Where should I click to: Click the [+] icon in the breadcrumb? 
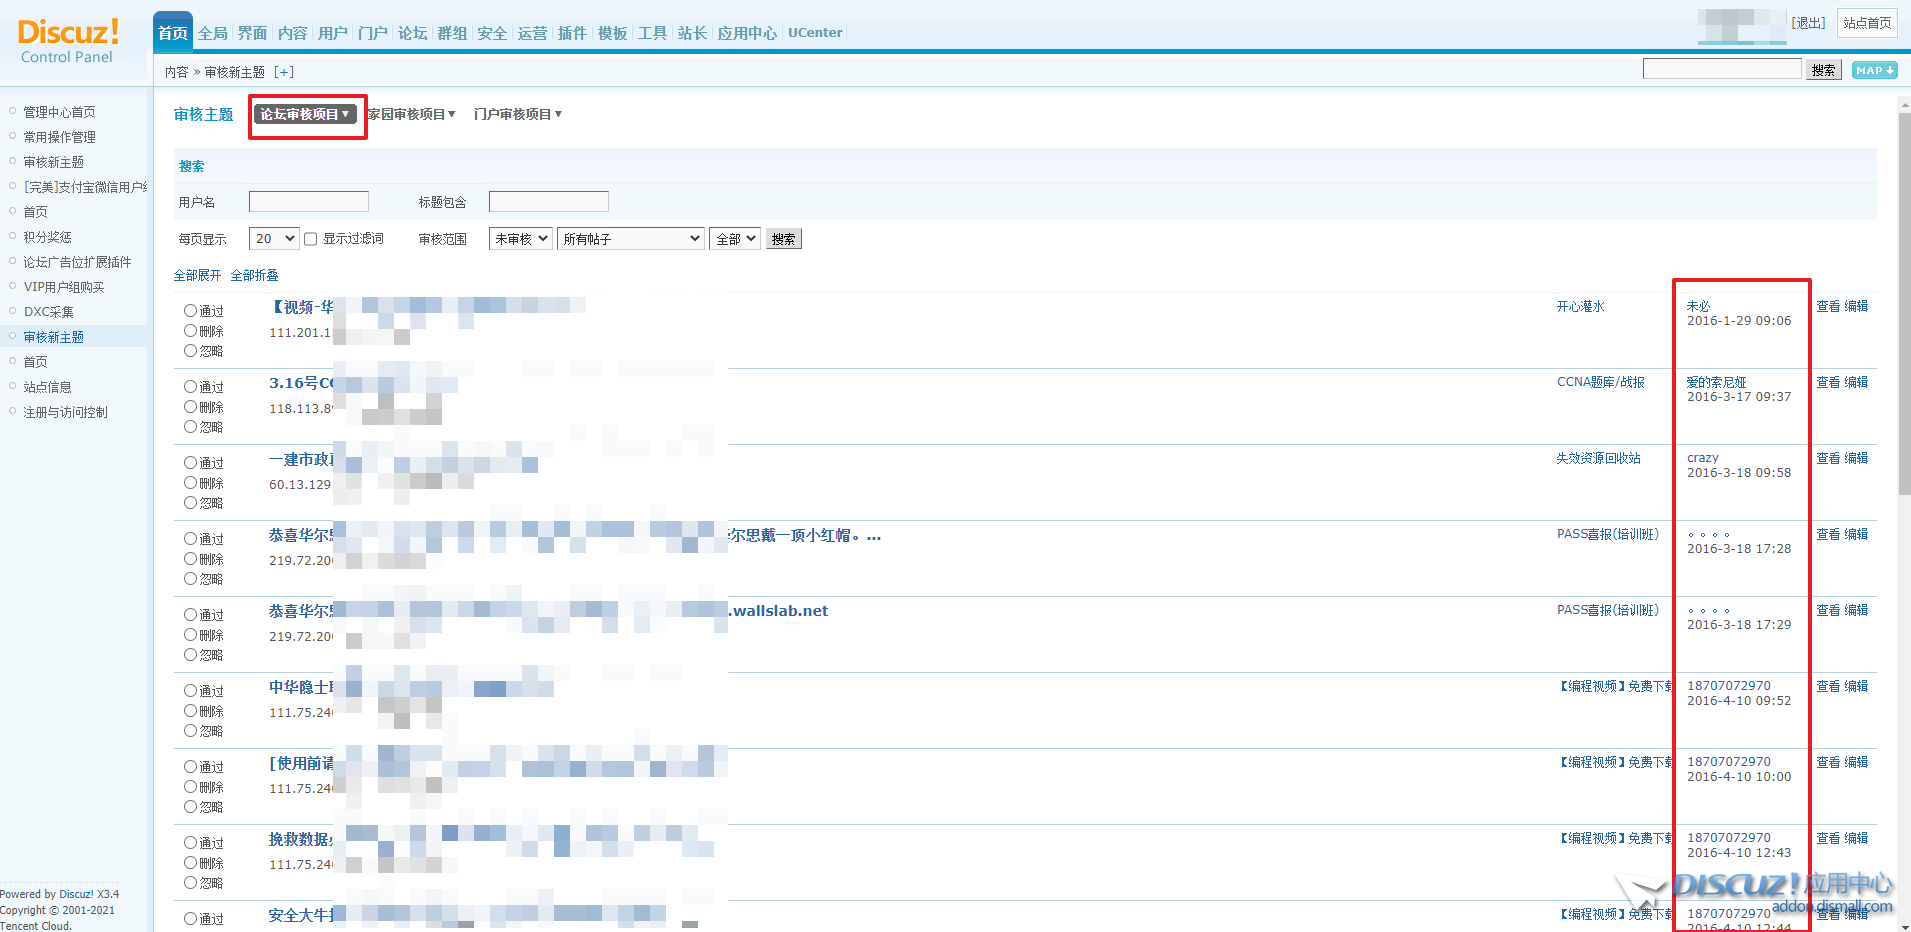pos(284,72)
